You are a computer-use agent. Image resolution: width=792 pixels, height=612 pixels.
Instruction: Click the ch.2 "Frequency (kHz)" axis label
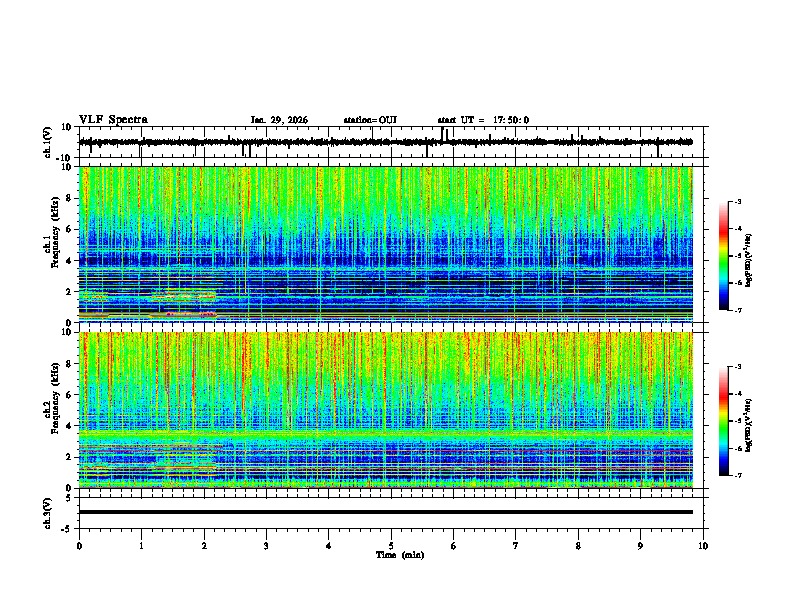click(55, 398)
